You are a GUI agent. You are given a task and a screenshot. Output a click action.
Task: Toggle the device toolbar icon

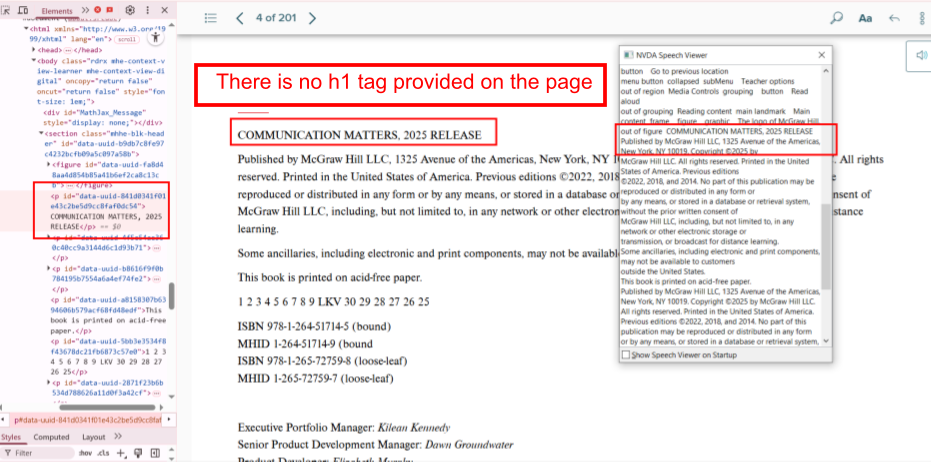tap(23, 10)
